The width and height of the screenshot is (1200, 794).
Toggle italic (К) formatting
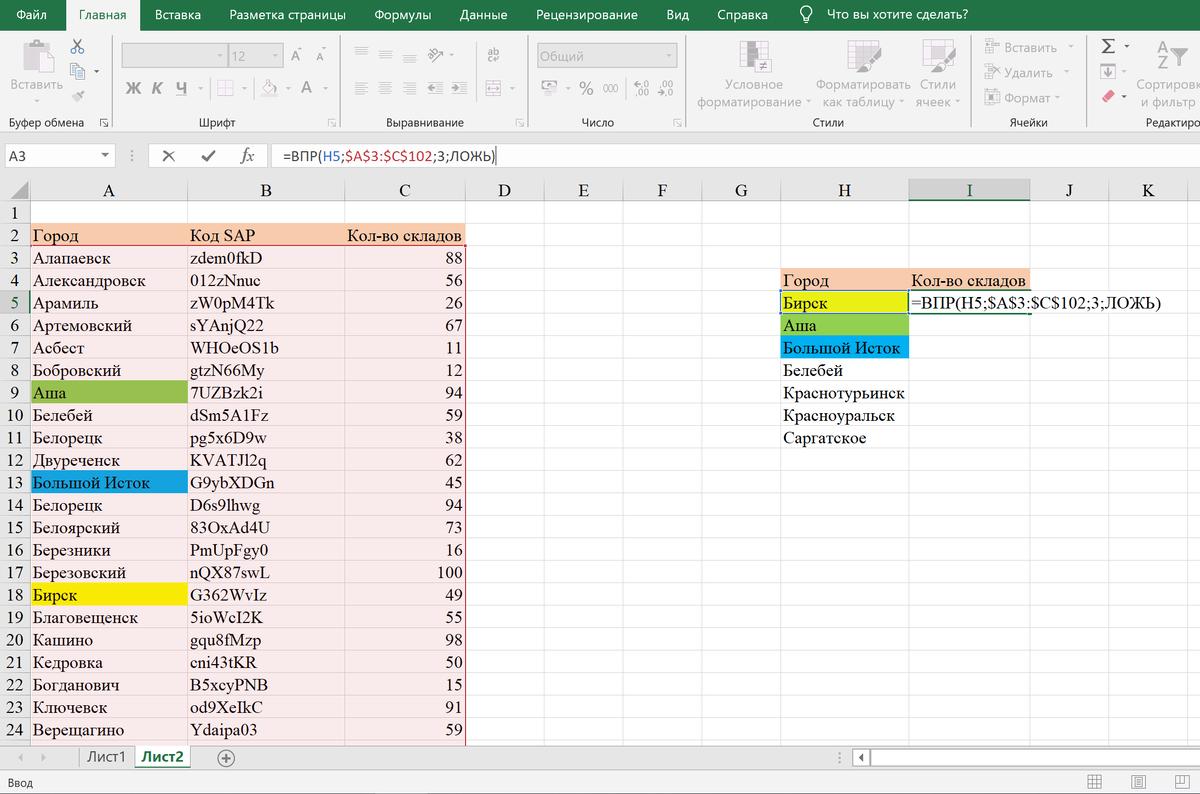157,88
